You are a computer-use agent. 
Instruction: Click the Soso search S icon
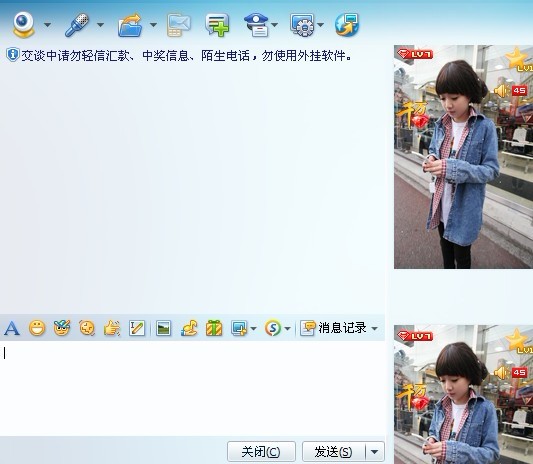point(273,328)
